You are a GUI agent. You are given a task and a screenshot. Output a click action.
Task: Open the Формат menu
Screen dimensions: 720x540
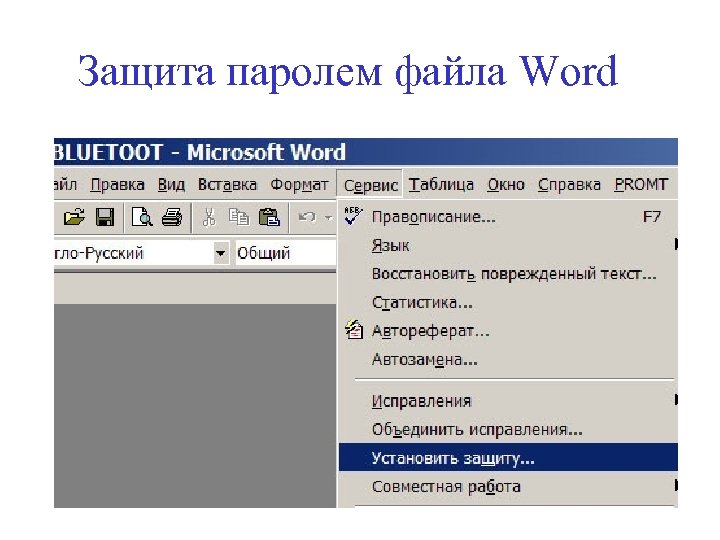(299, 185)
